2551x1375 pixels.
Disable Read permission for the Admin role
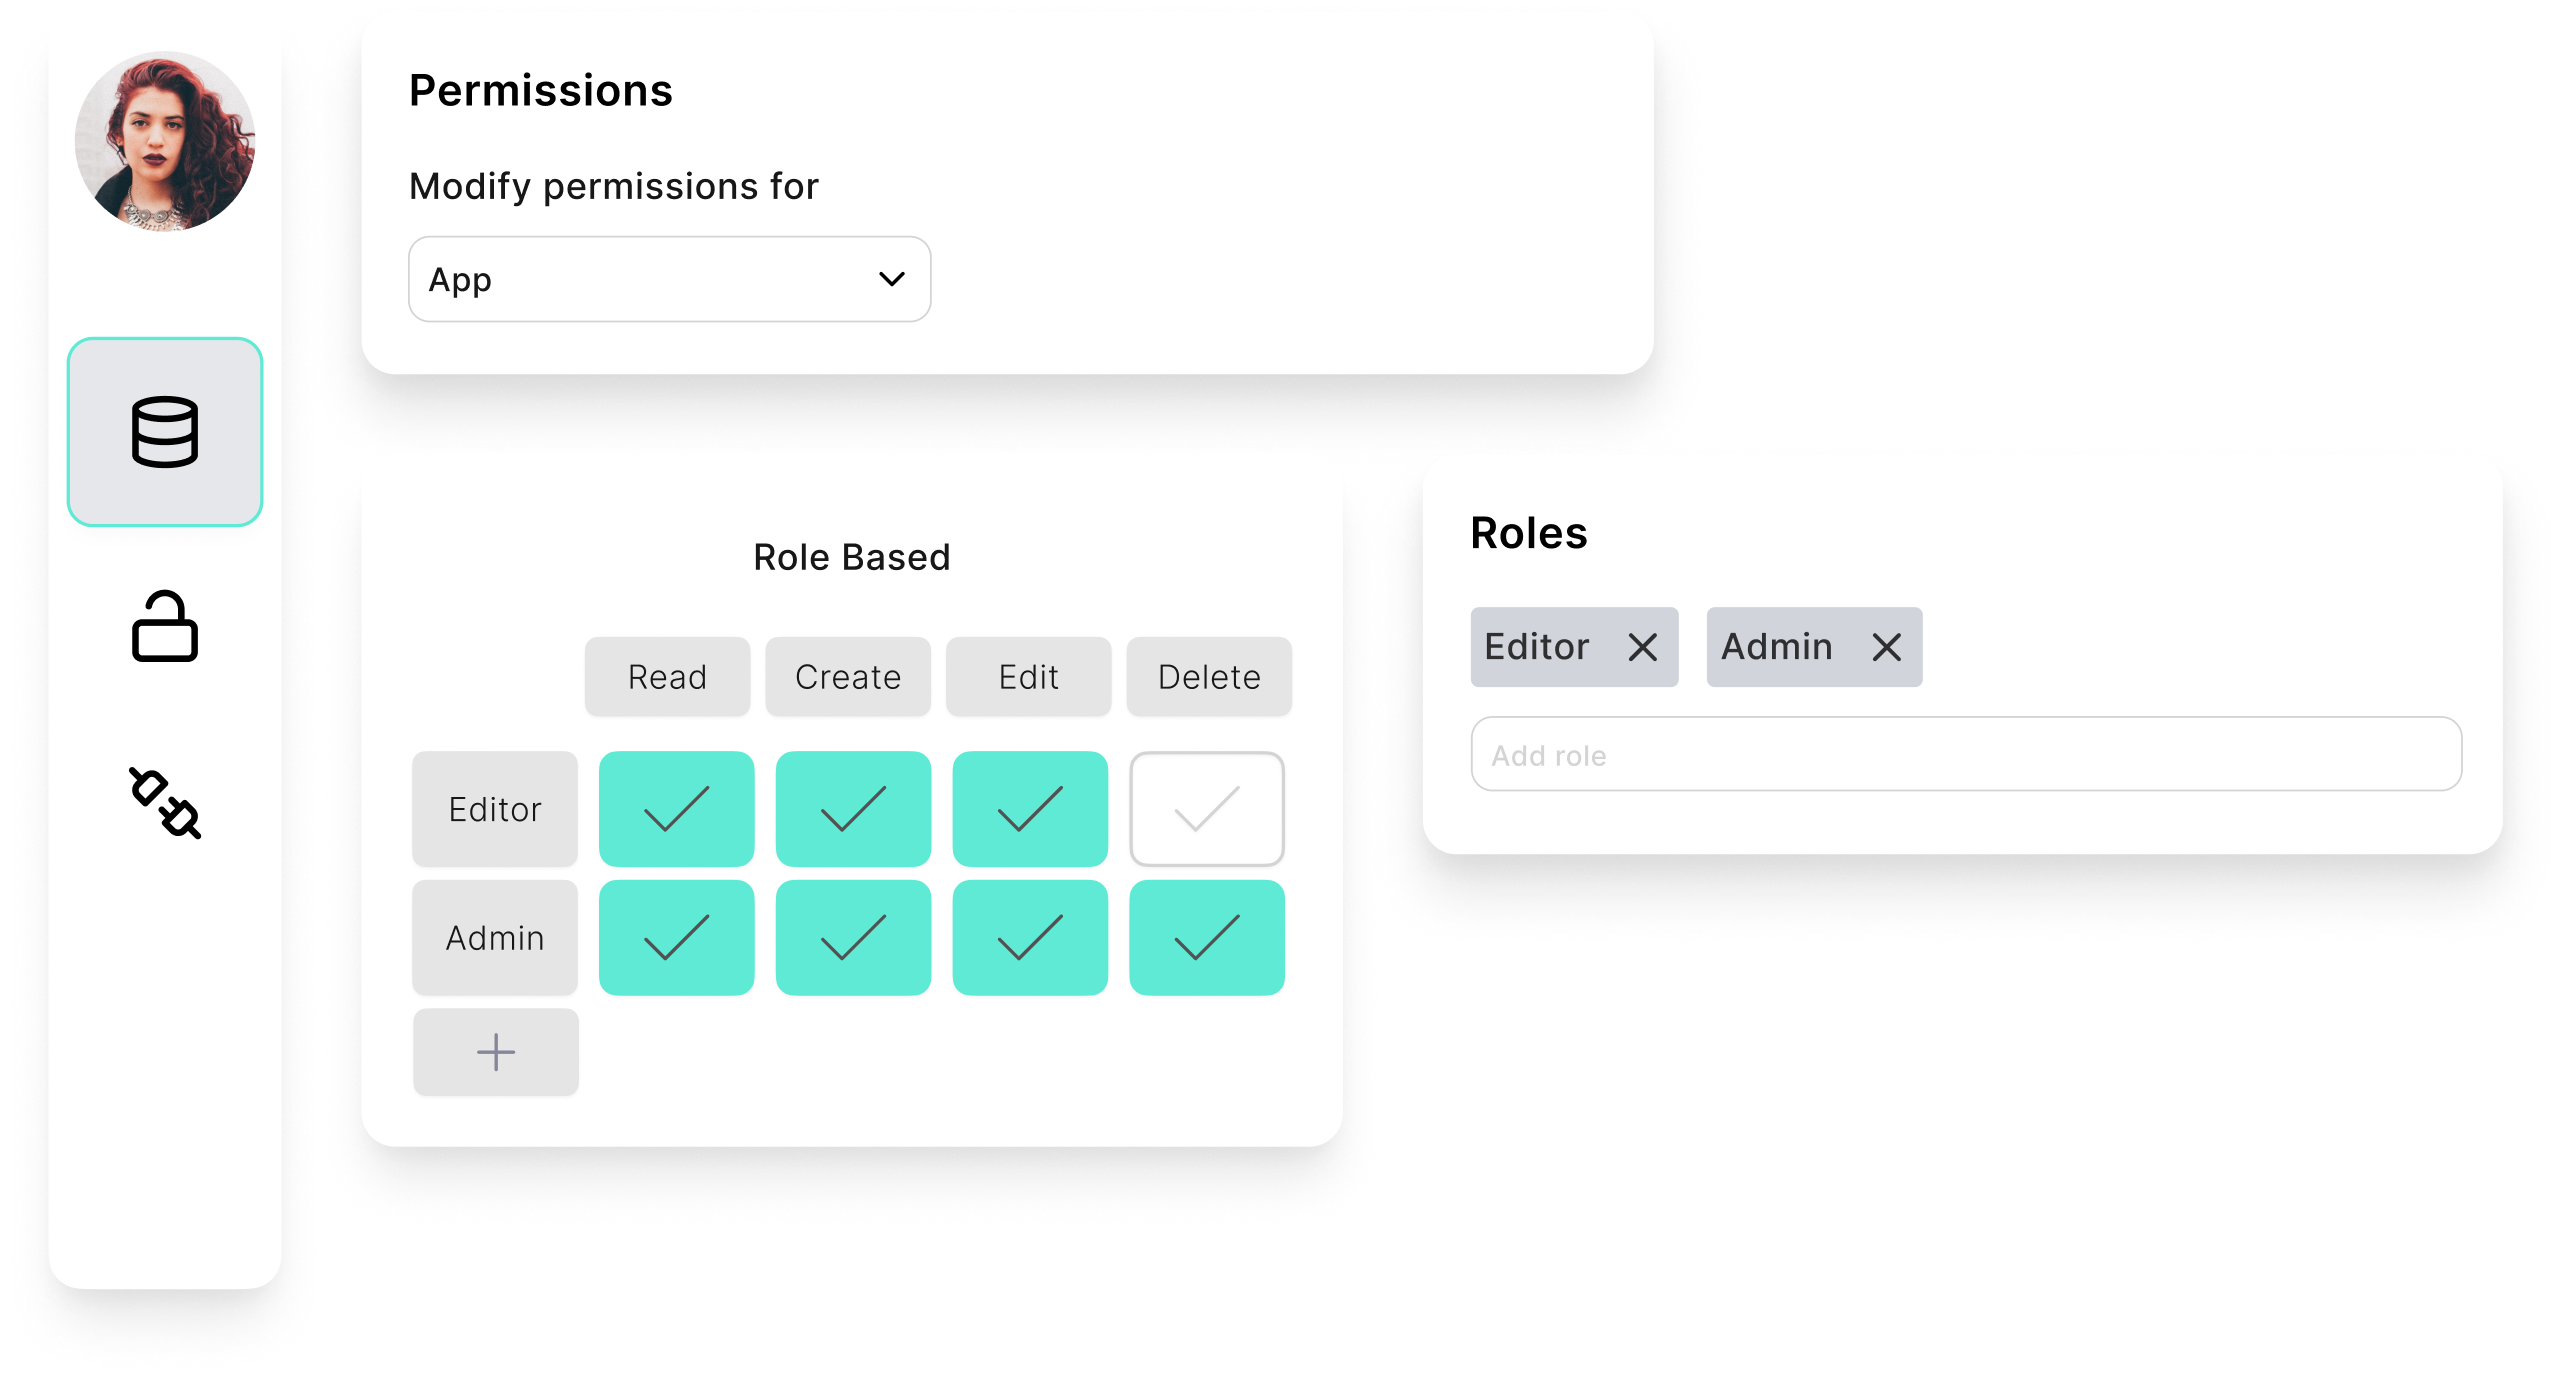tap(676, 936)
